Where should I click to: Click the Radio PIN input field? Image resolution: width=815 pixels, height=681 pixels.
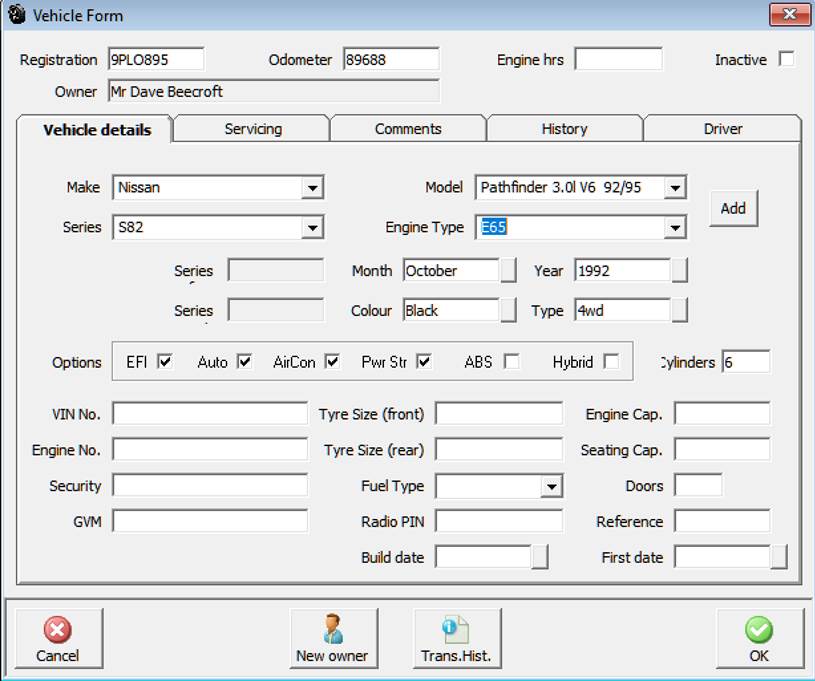click(x=499, y=521)
